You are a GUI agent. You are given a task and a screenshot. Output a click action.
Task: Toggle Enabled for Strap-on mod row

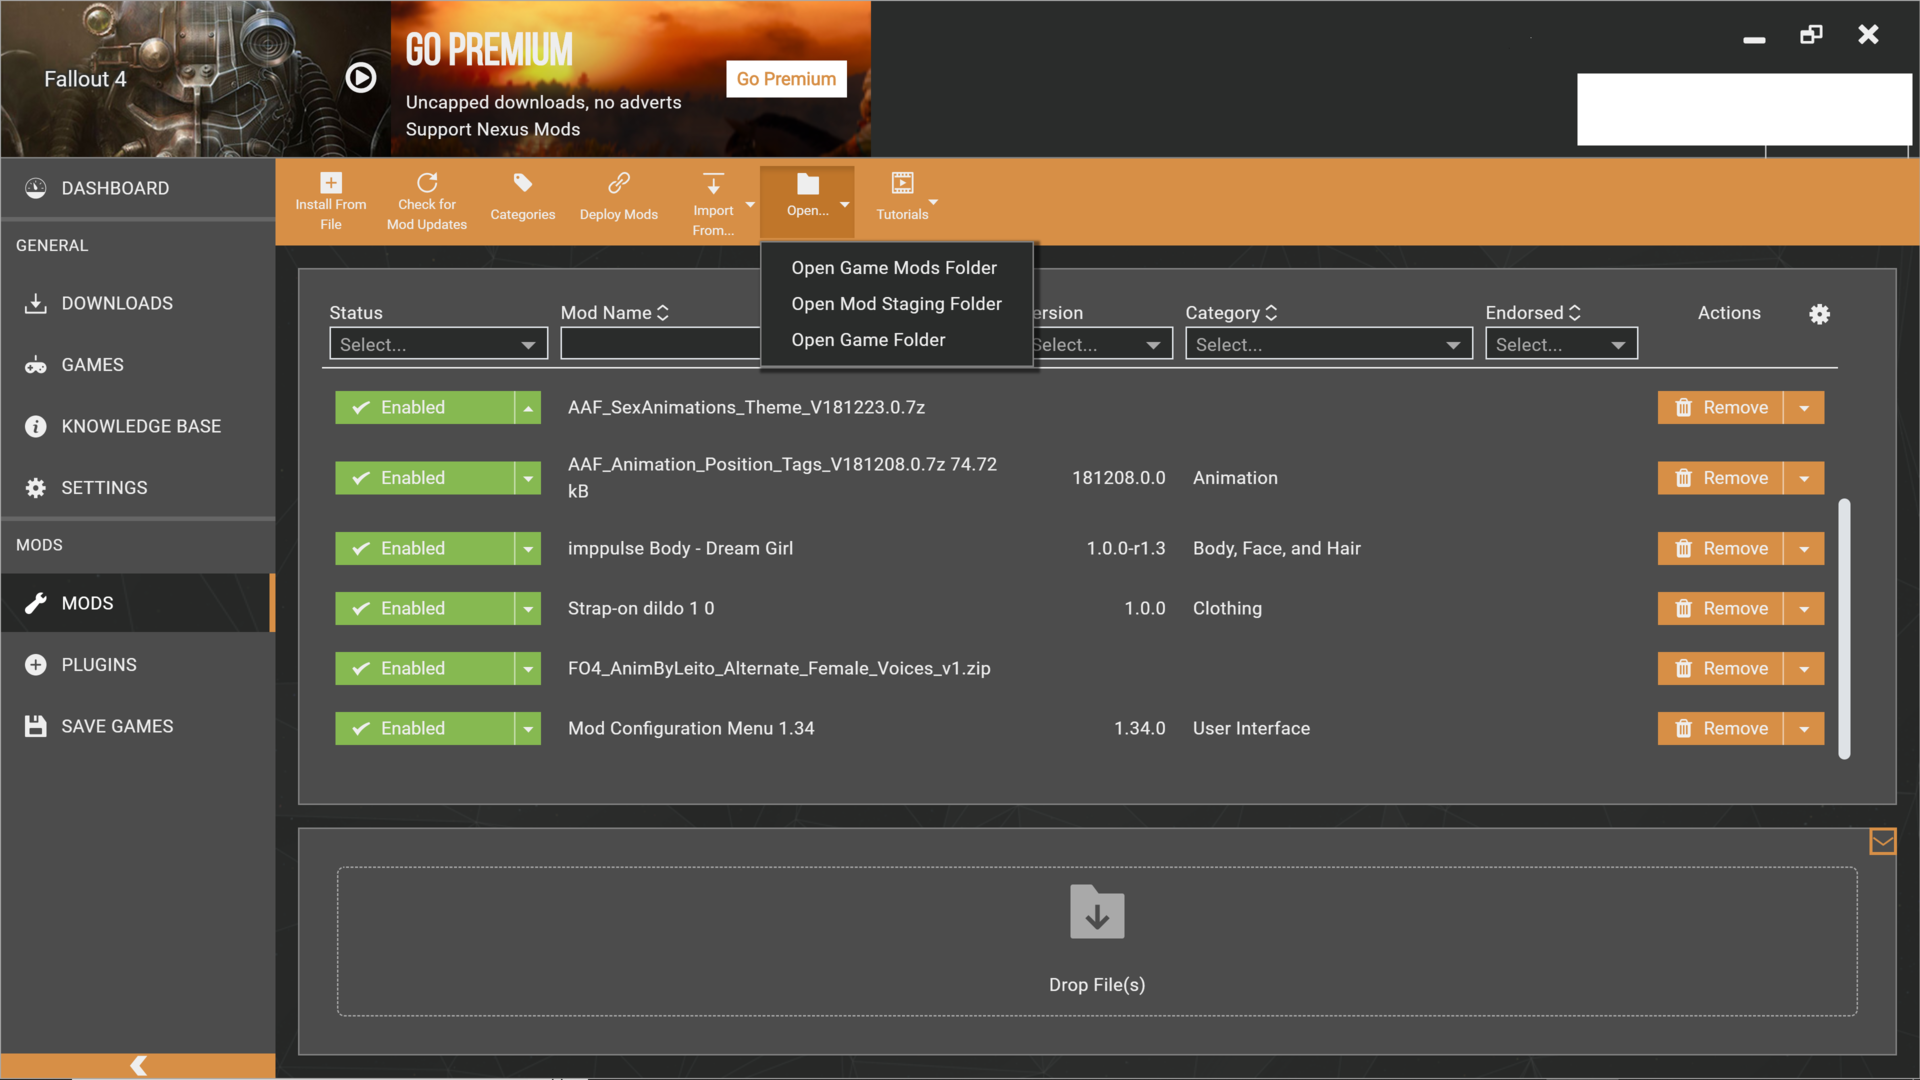click(x=424, y=609)
